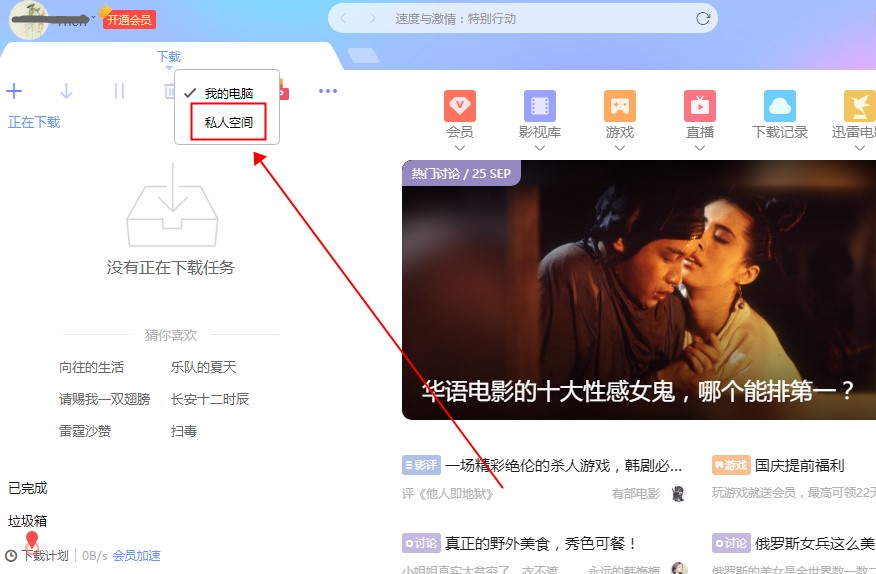Screen dimensions: 876x574
Task: Open the 游戏 games icon
Action: coord(620,106)
